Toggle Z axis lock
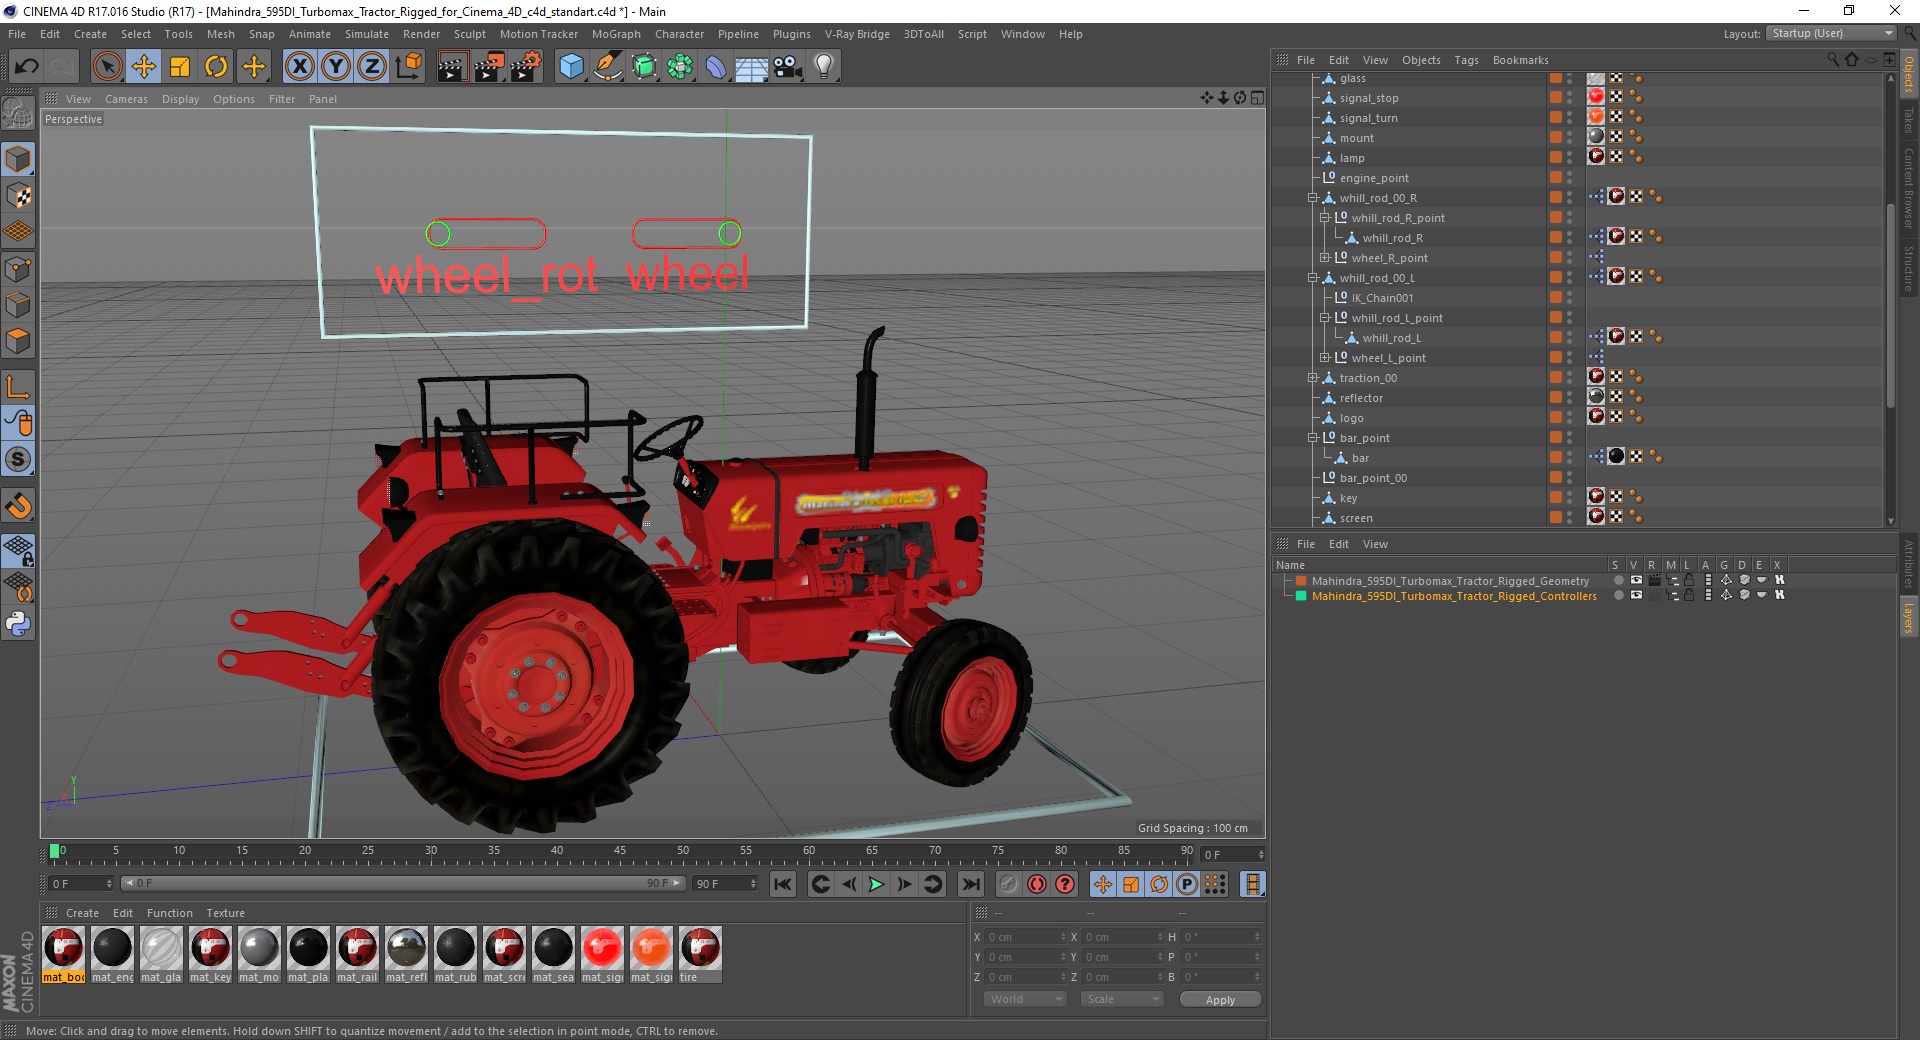 [371, 67]
